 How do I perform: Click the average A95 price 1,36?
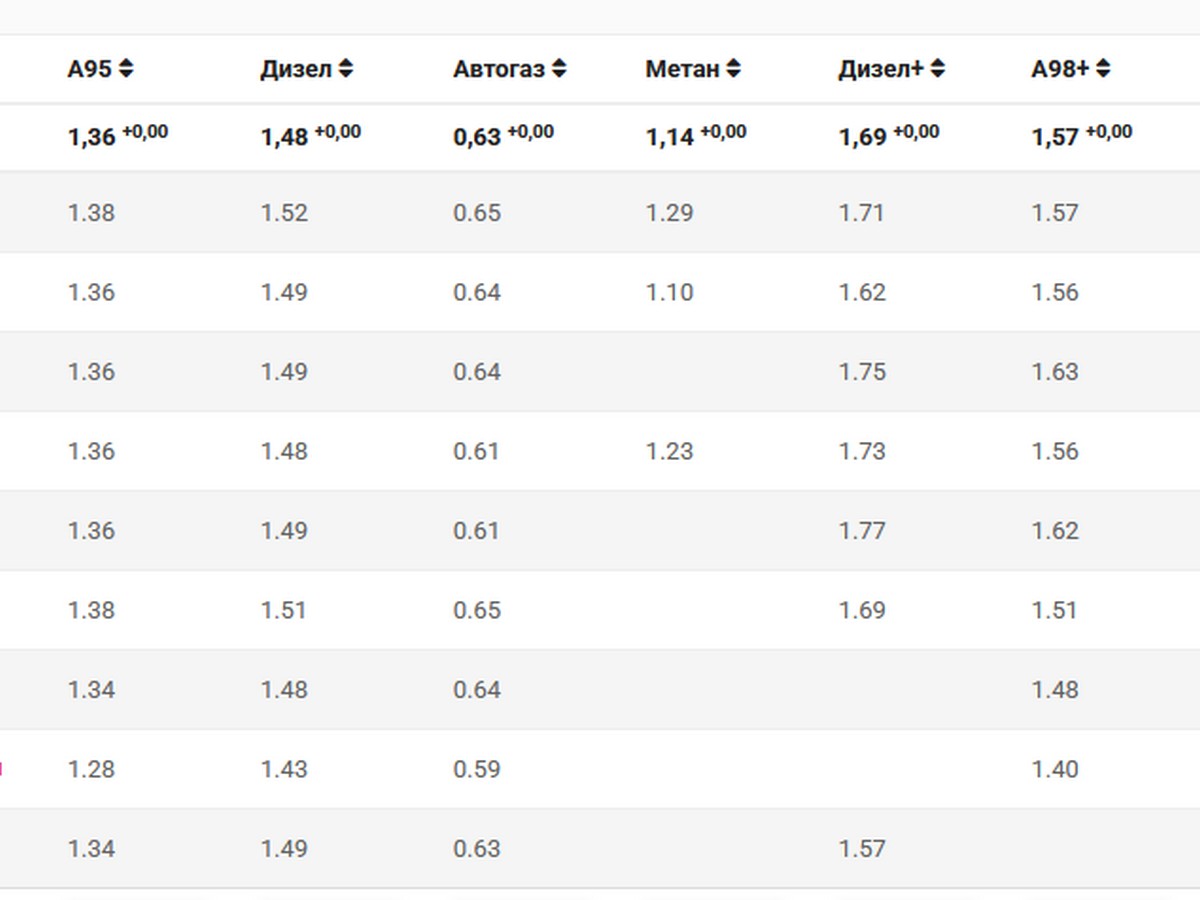click(92, 137)
